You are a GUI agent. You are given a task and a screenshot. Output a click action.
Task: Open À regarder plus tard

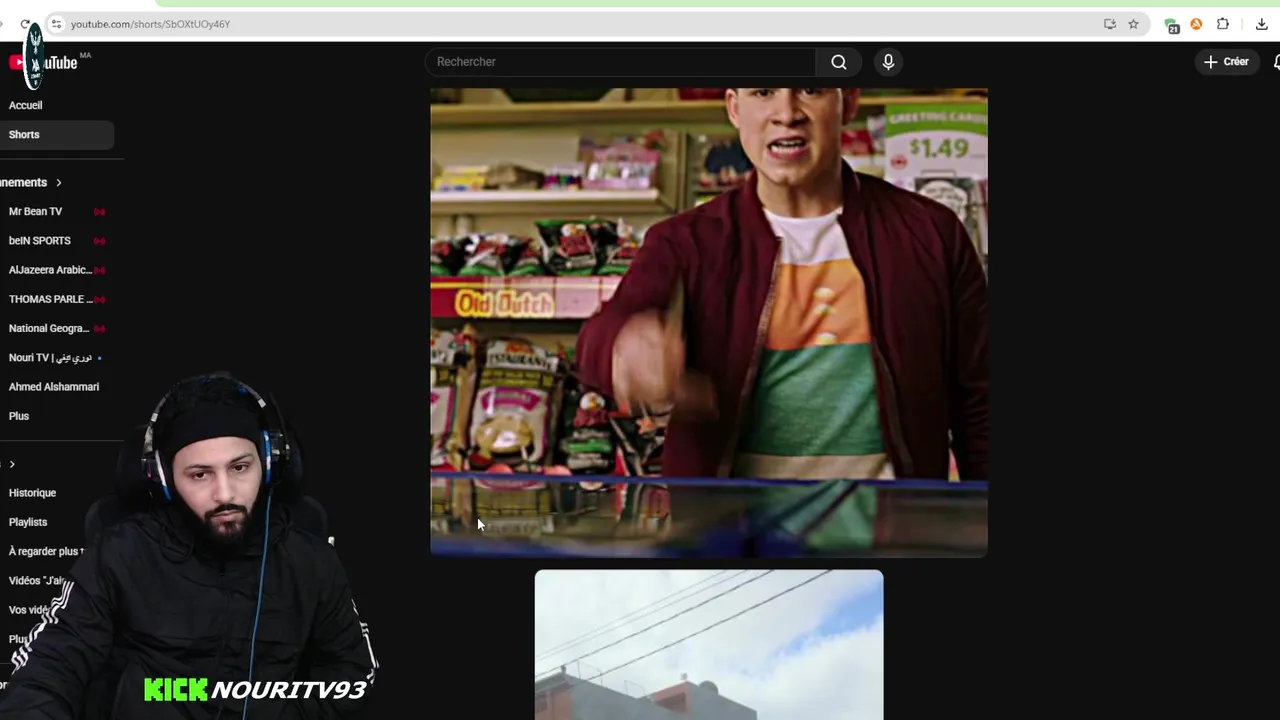[46, 551]
